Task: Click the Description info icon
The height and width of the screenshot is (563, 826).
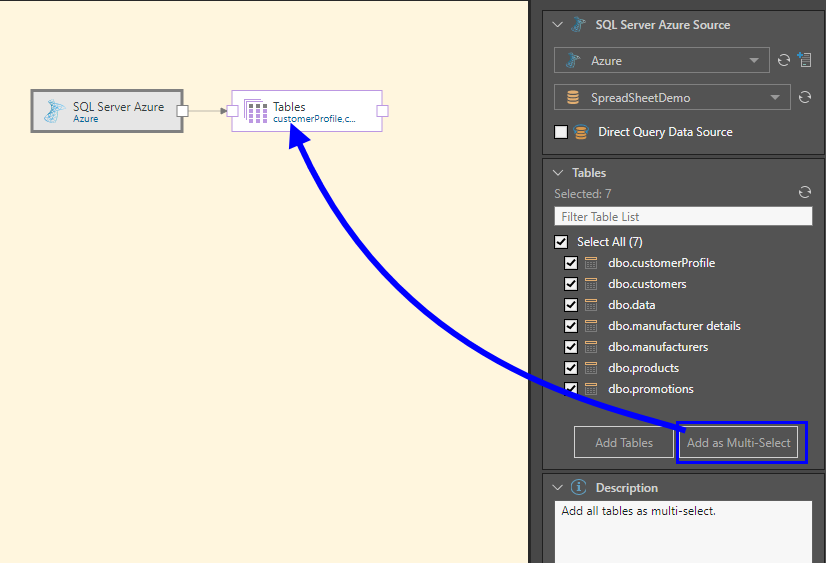Action: coord(578,488)
